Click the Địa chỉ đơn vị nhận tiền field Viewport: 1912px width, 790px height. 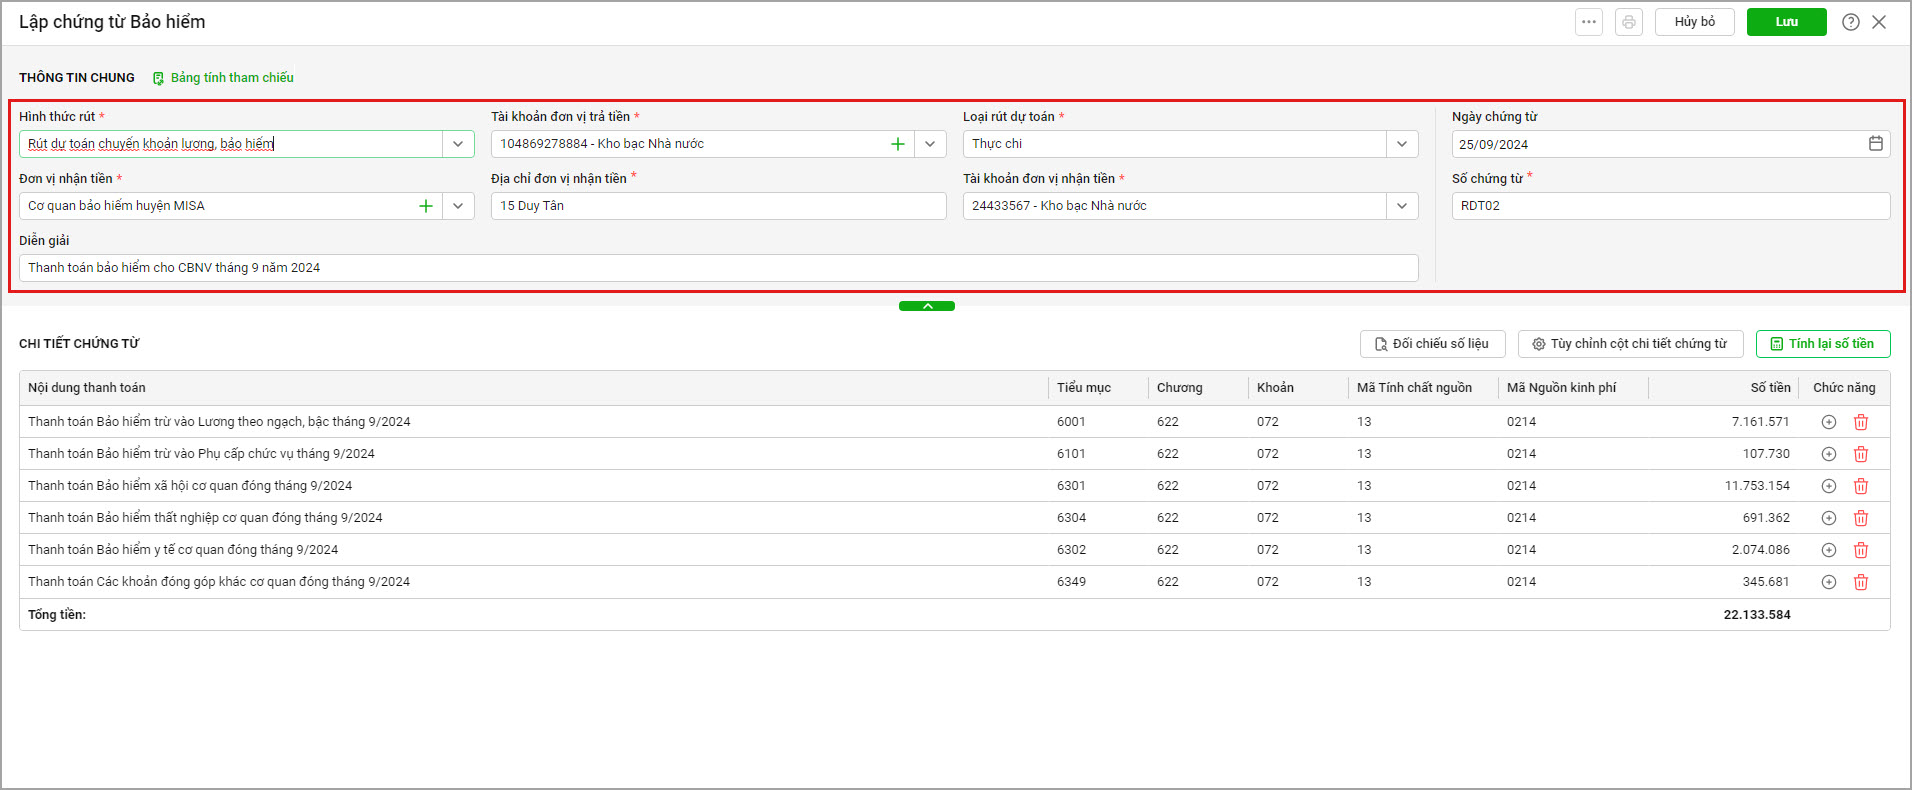click(719, 206)
